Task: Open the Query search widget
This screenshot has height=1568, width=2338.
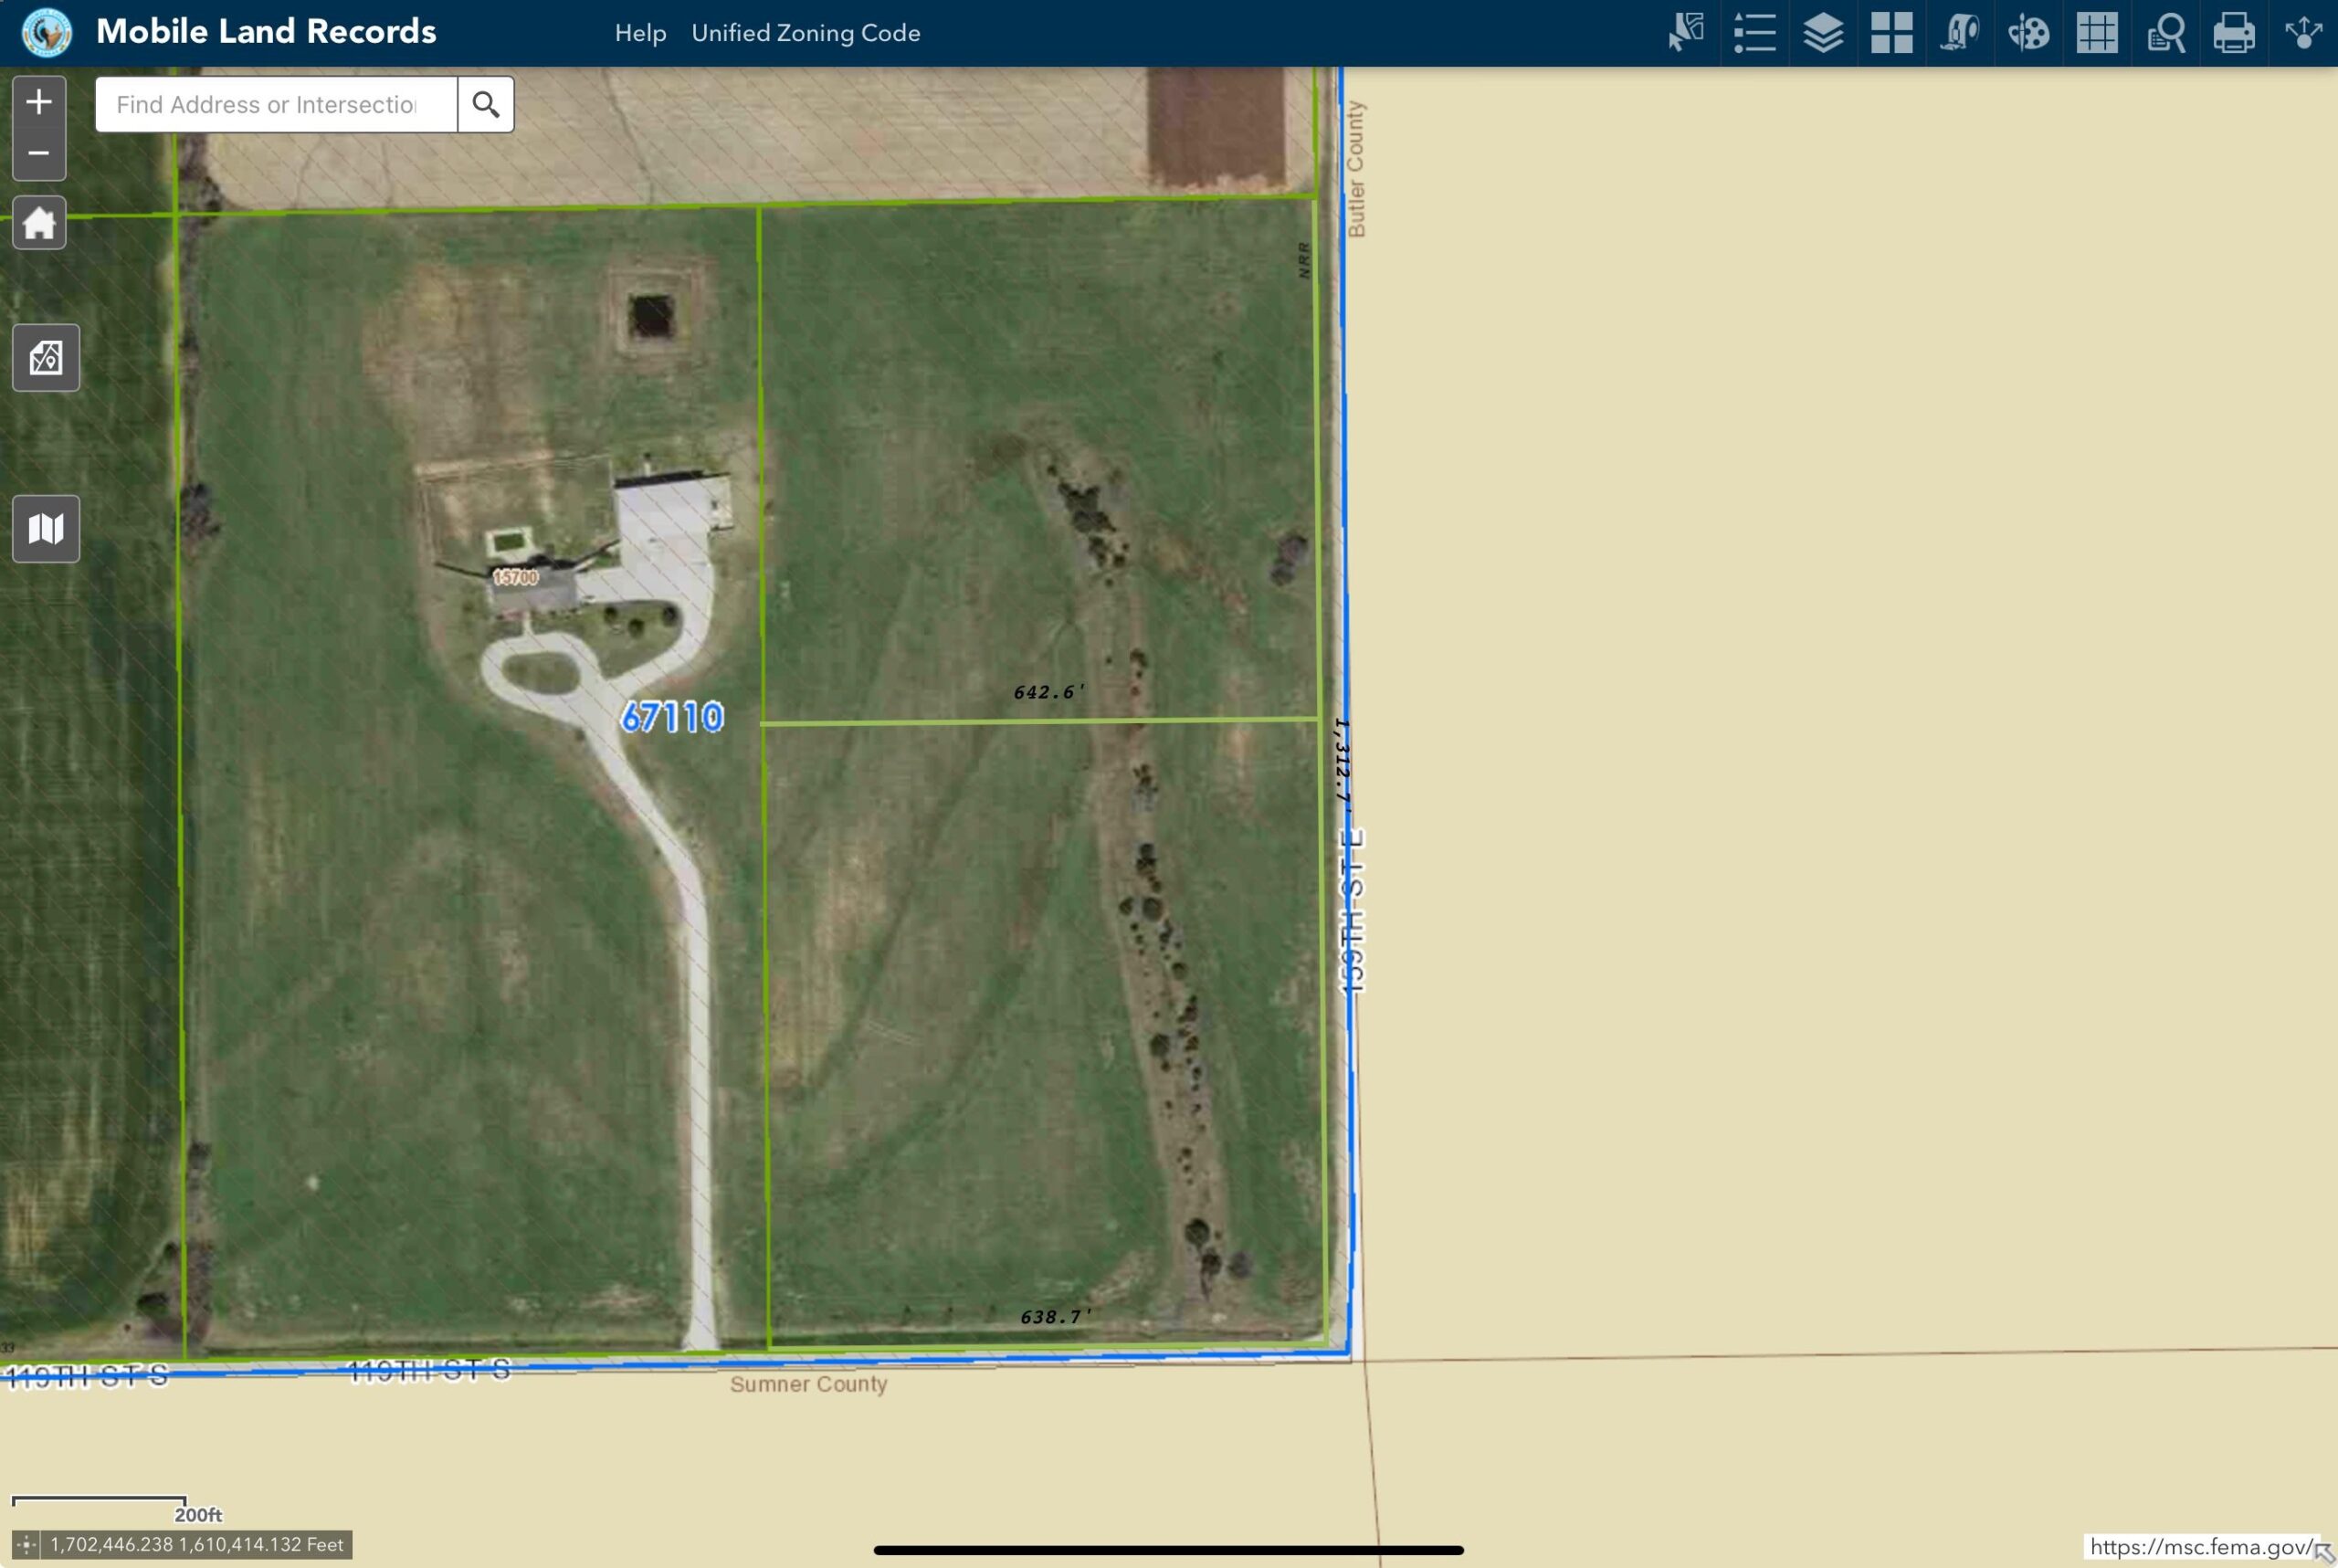Action: (x=2165, y=33)
